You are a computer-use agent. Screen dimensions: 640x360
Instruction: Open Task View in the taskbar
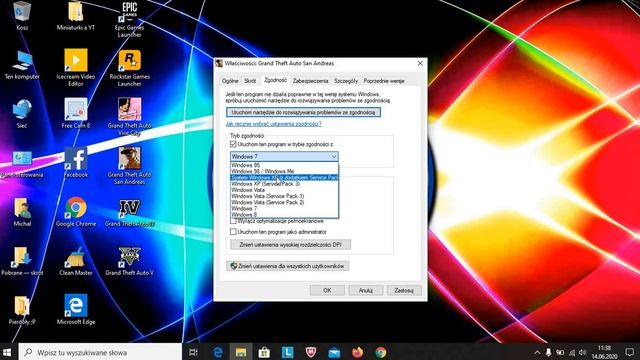(193, 352)
